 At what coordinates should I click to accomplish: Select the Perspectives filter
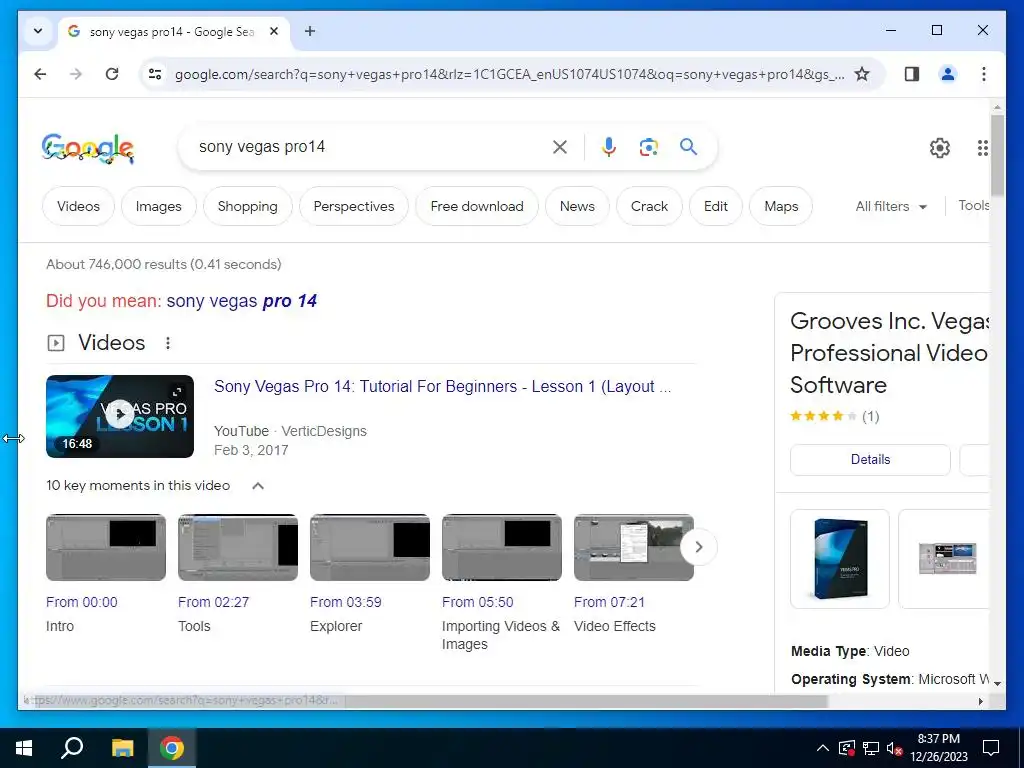point(354,206)
